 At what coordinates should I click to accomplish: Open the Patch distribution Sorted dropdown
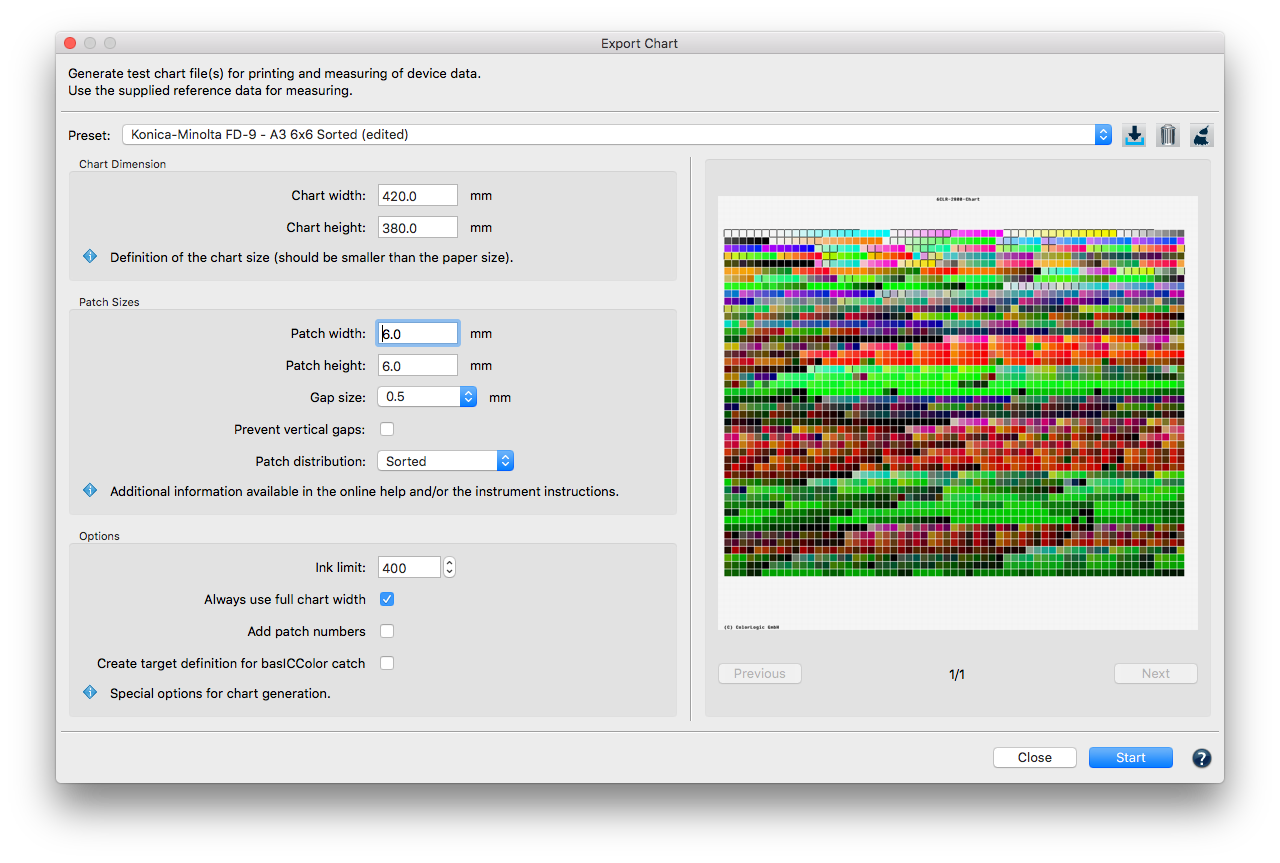pos(445,461)
